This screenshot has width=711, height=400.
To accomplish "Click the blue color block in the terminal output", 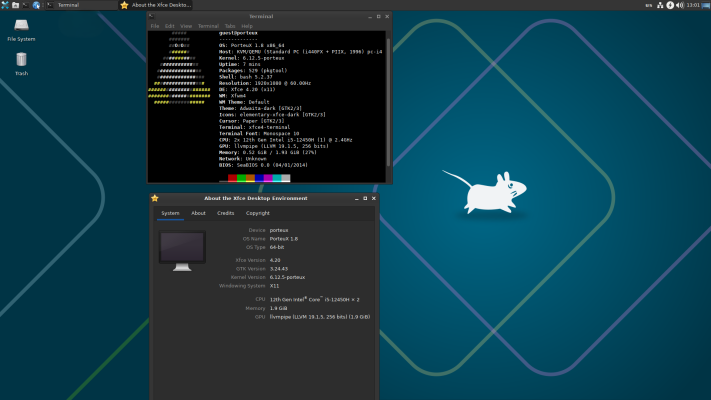I will point(259,178).
